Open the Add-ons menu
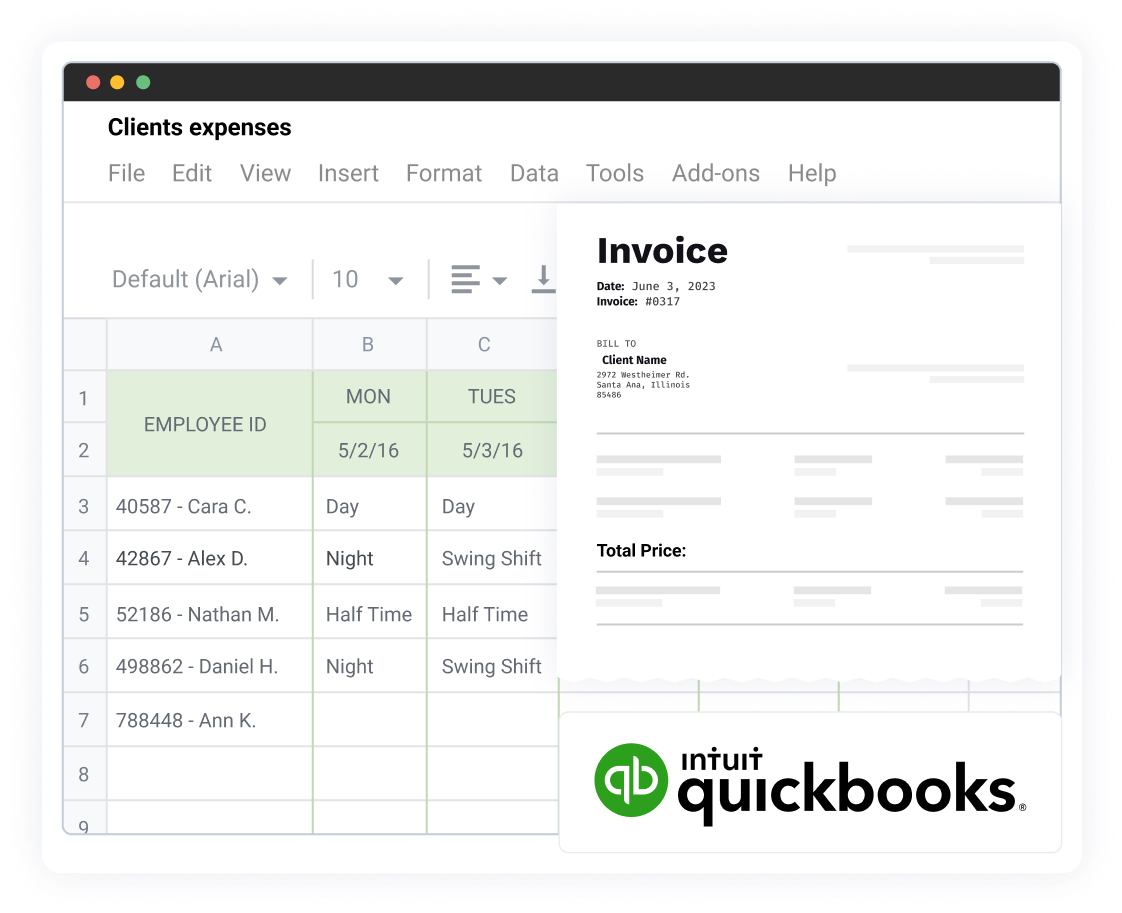 (x=716, y=173)
